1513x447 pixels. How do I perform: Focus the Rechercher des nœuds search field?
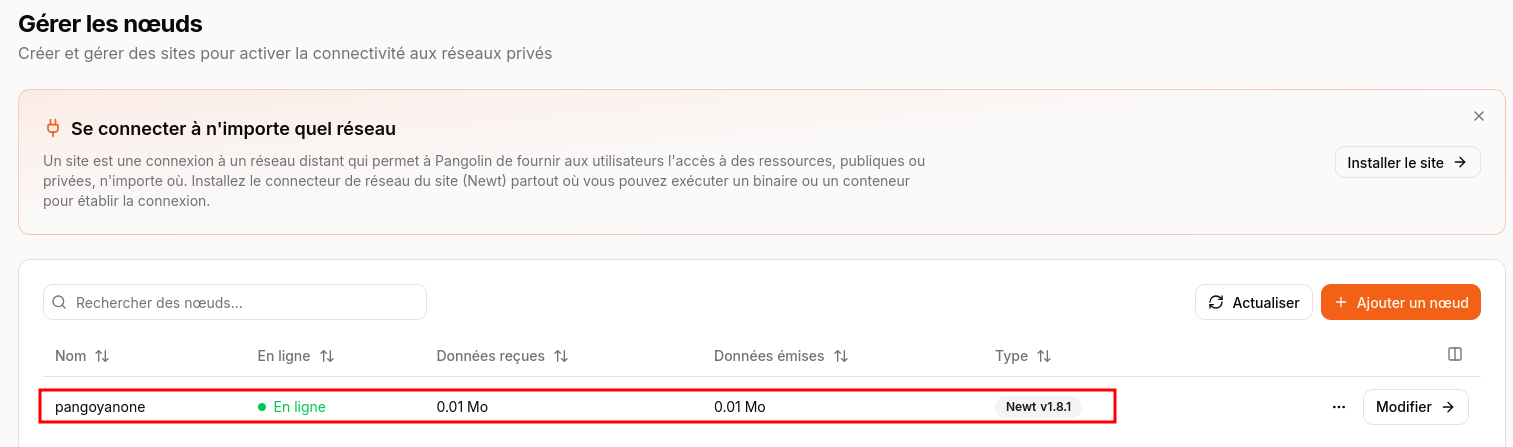(240, 302)
